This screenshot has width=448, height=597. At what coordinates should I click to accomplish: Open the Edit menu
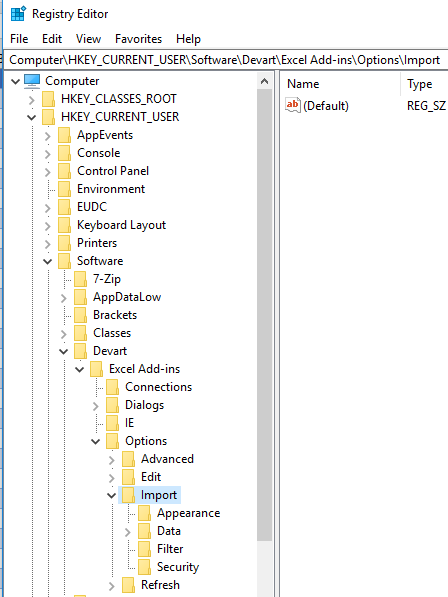pyautogui.click(x=52, y=39)
